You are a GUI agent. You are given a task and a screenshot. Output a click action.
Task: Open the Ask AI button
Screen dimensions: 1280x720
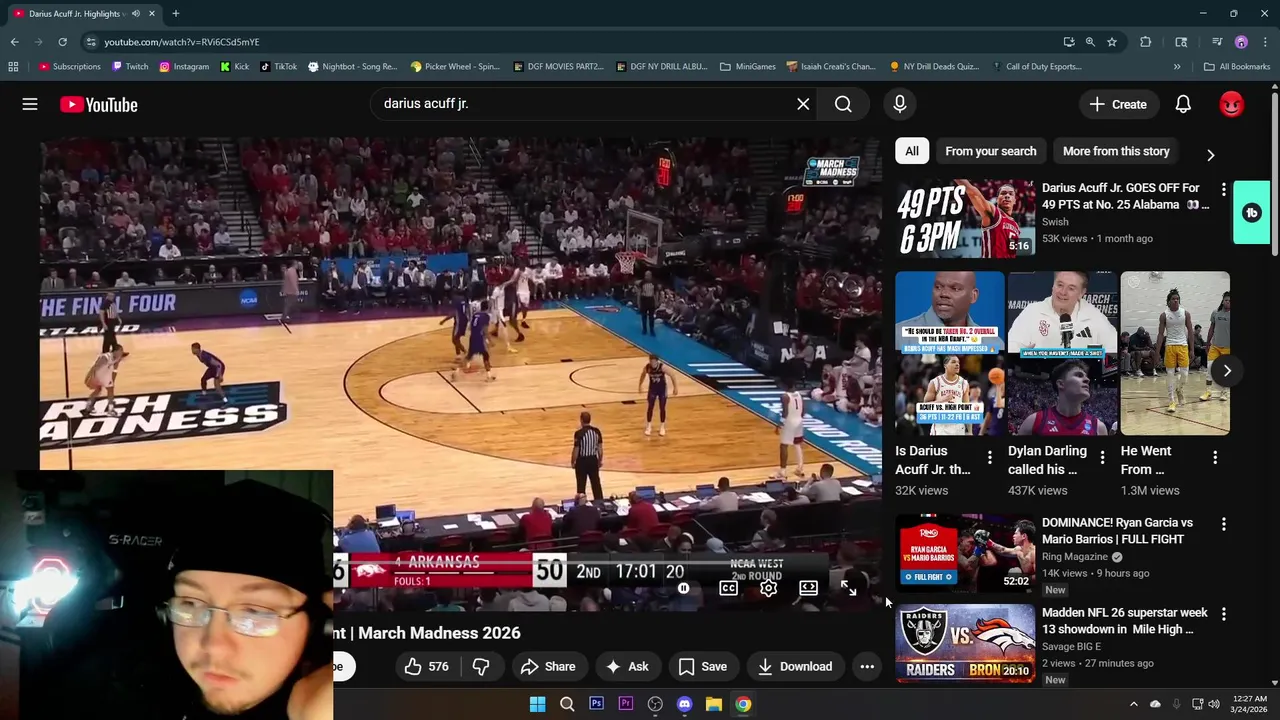pos(627,667)
